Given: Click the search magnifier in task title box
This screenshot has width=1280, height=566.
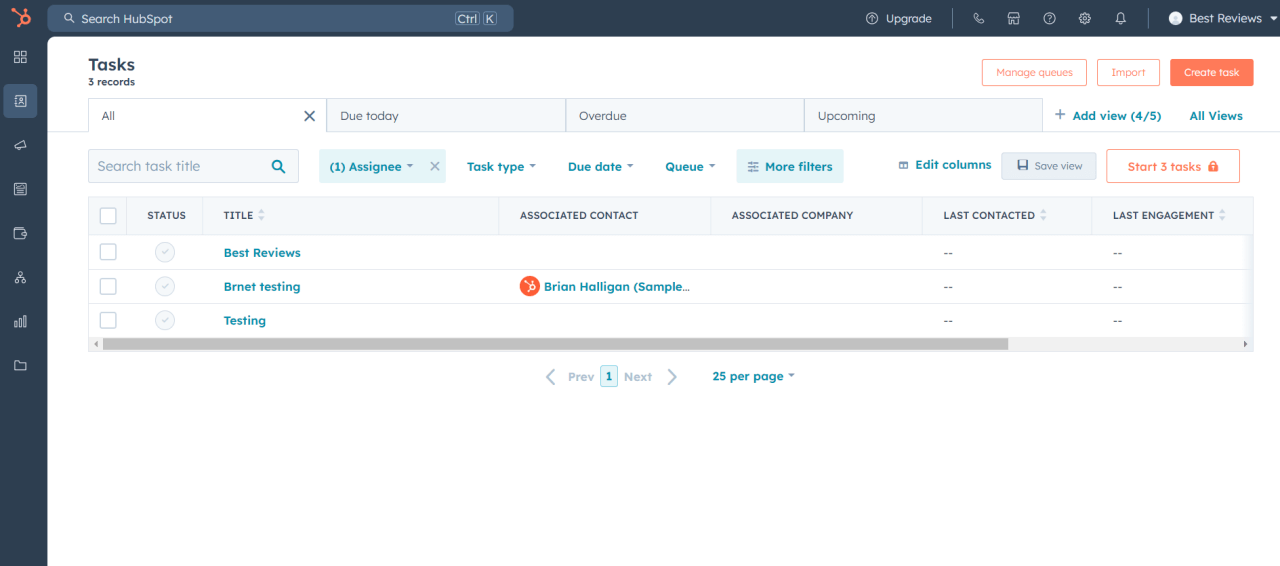Looking at the screenshot, I should (x=279, y=167).
